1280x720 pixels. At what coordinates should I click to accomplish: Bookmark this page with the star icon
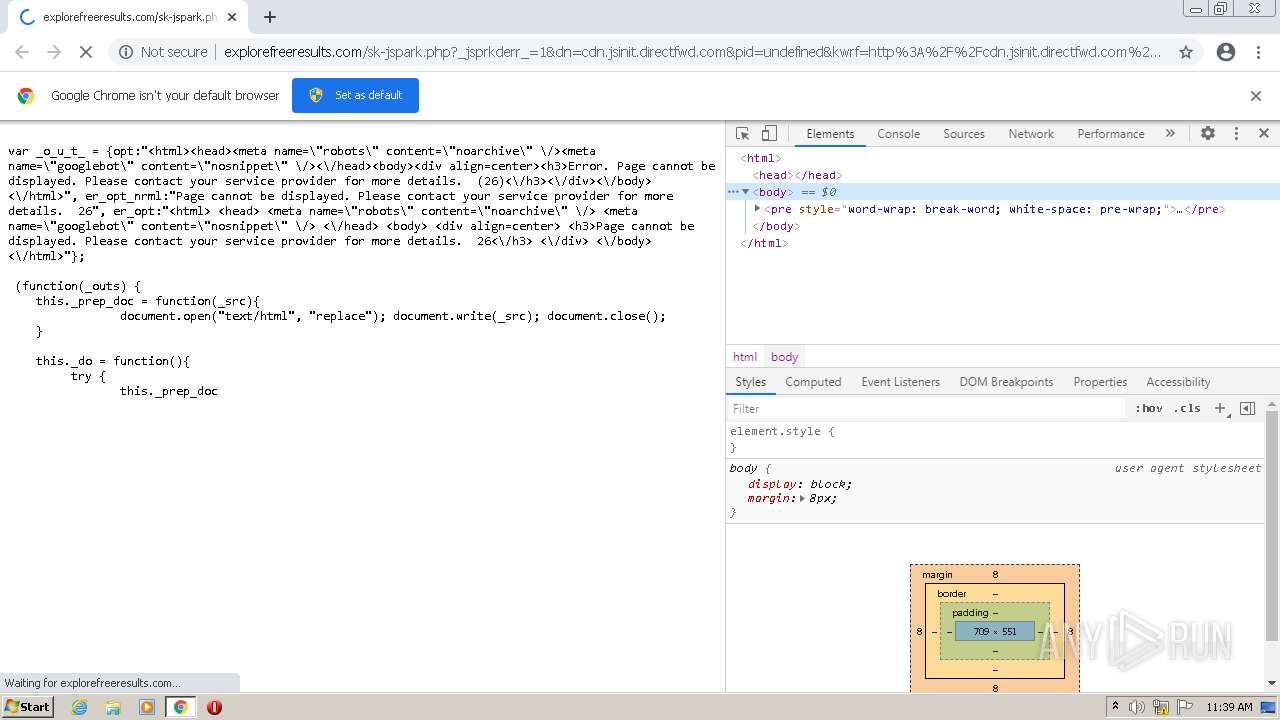pos(1186,52)
